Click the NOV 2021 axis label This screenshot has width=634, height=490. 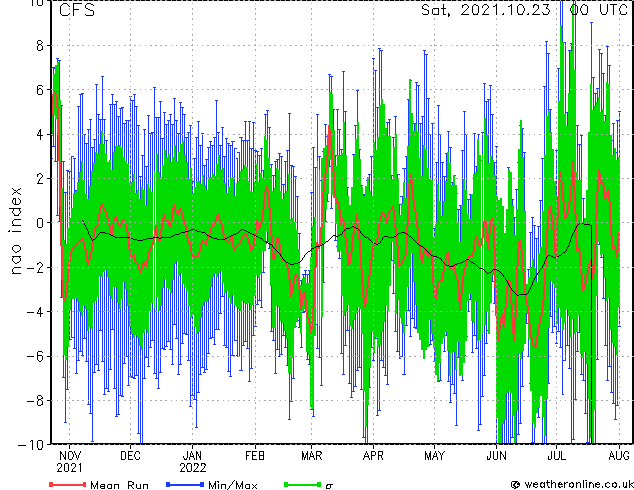click(70, 462)
